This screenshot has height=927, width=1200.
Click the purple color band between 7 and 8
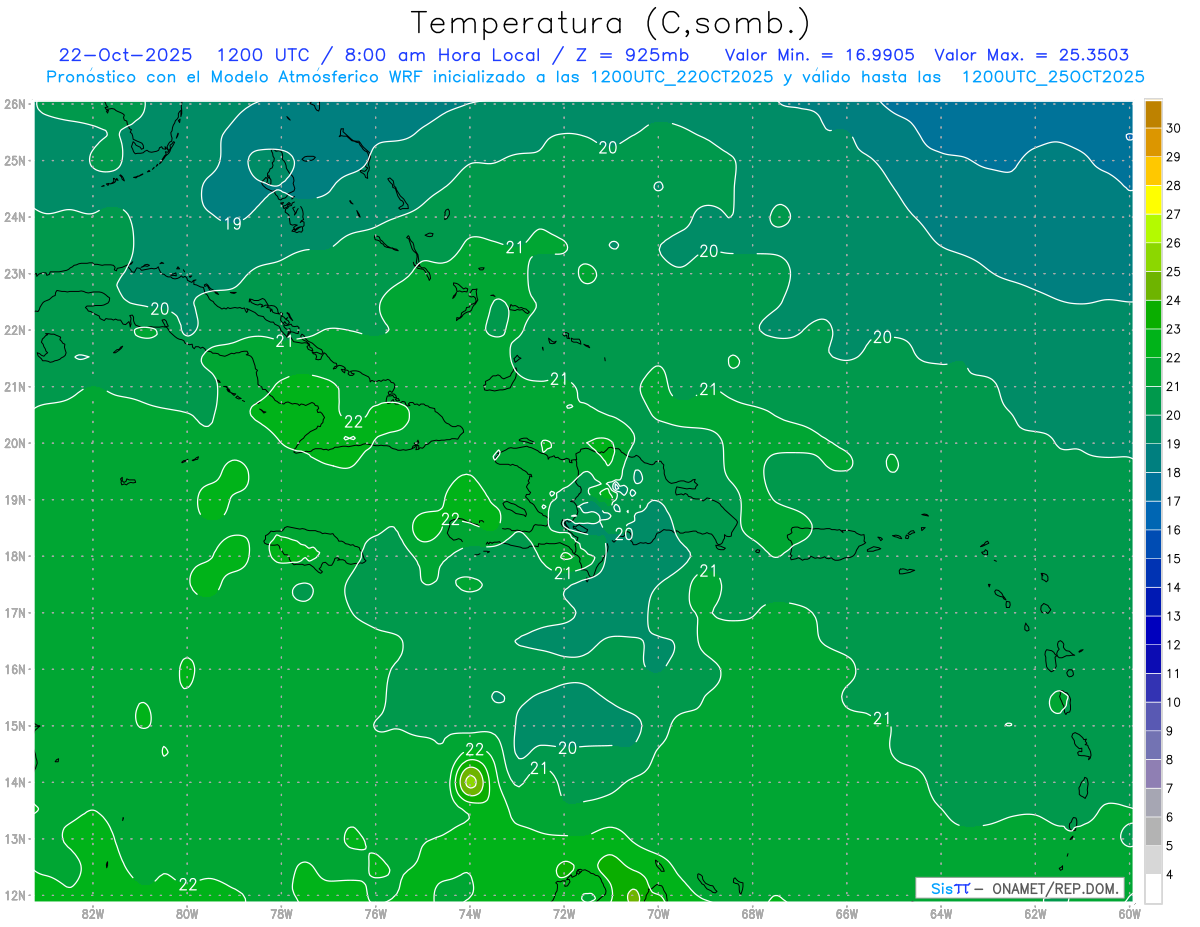1153,774
